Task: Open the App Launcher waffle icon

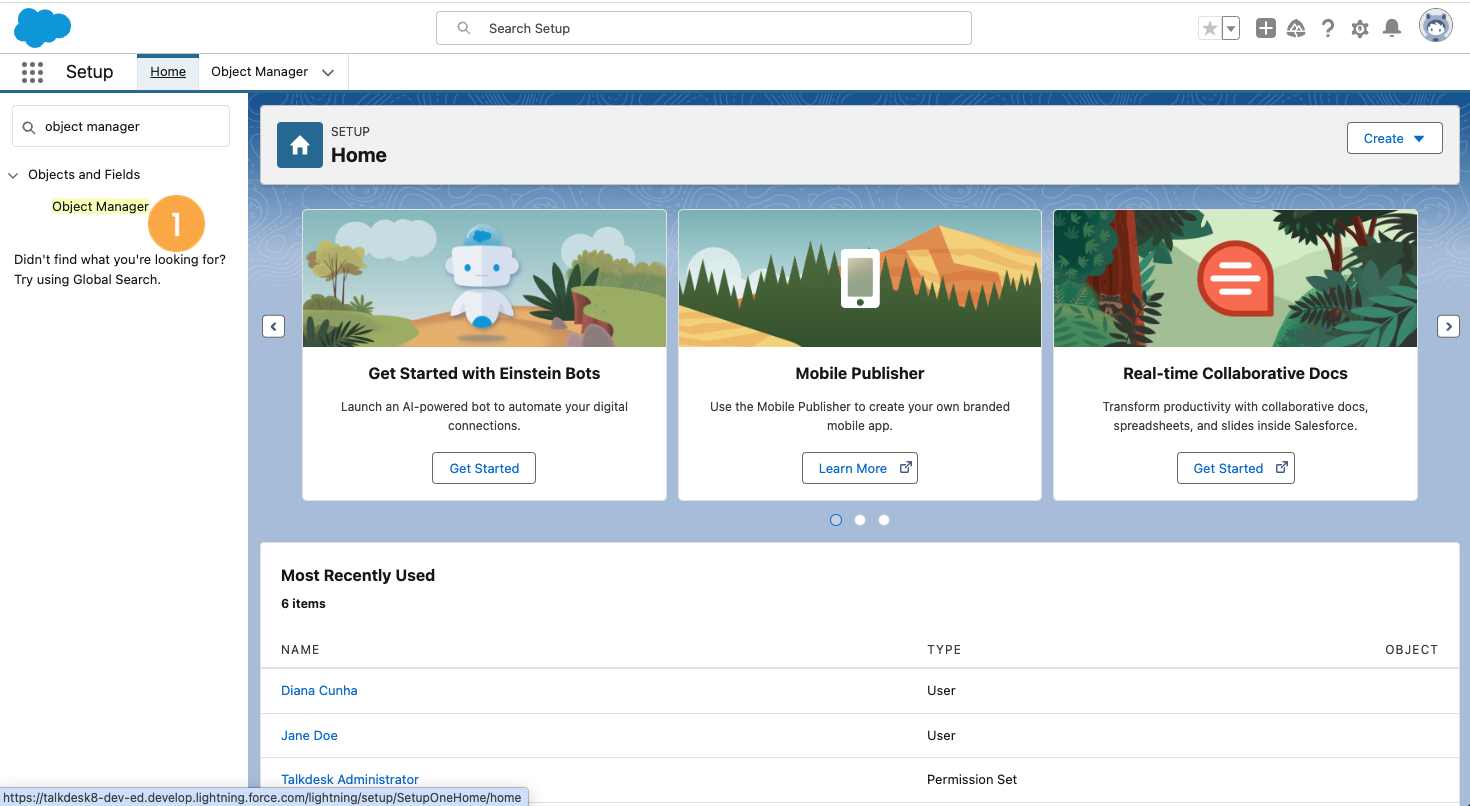Action: click(32, 72)
